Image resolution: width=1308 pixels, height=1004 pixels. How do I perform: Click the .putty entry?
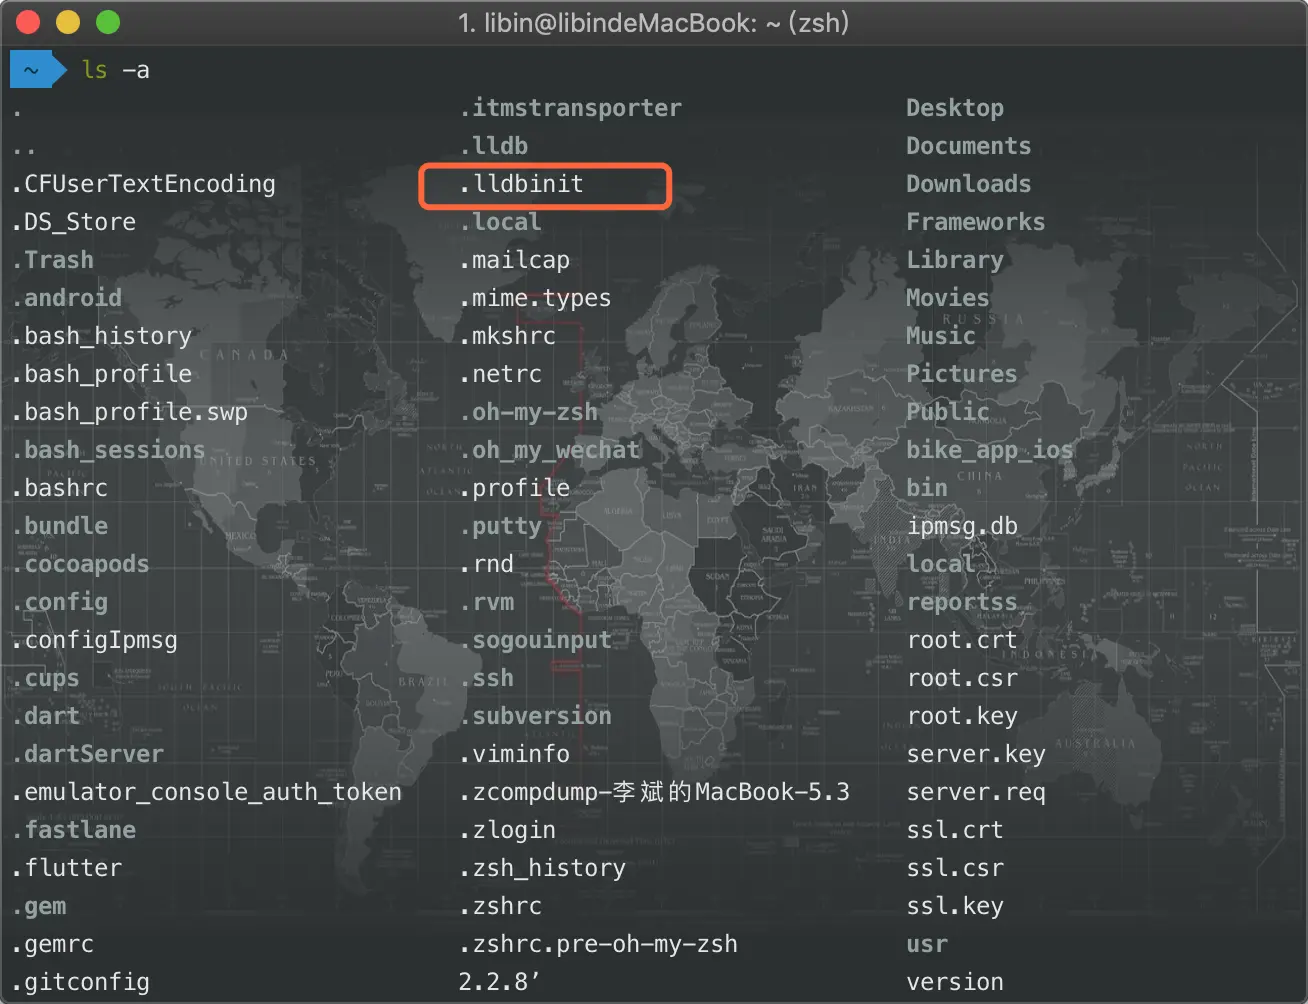pos(501,526)
